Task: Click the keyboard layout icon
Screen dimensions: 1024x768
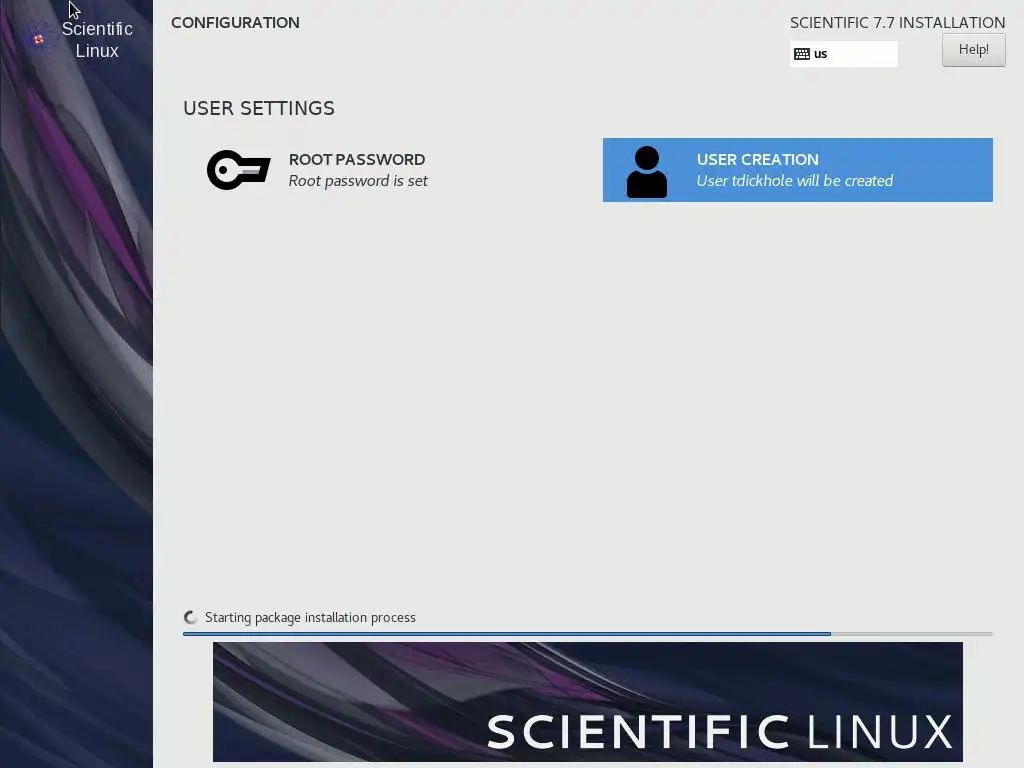Action: pos(801,54)
